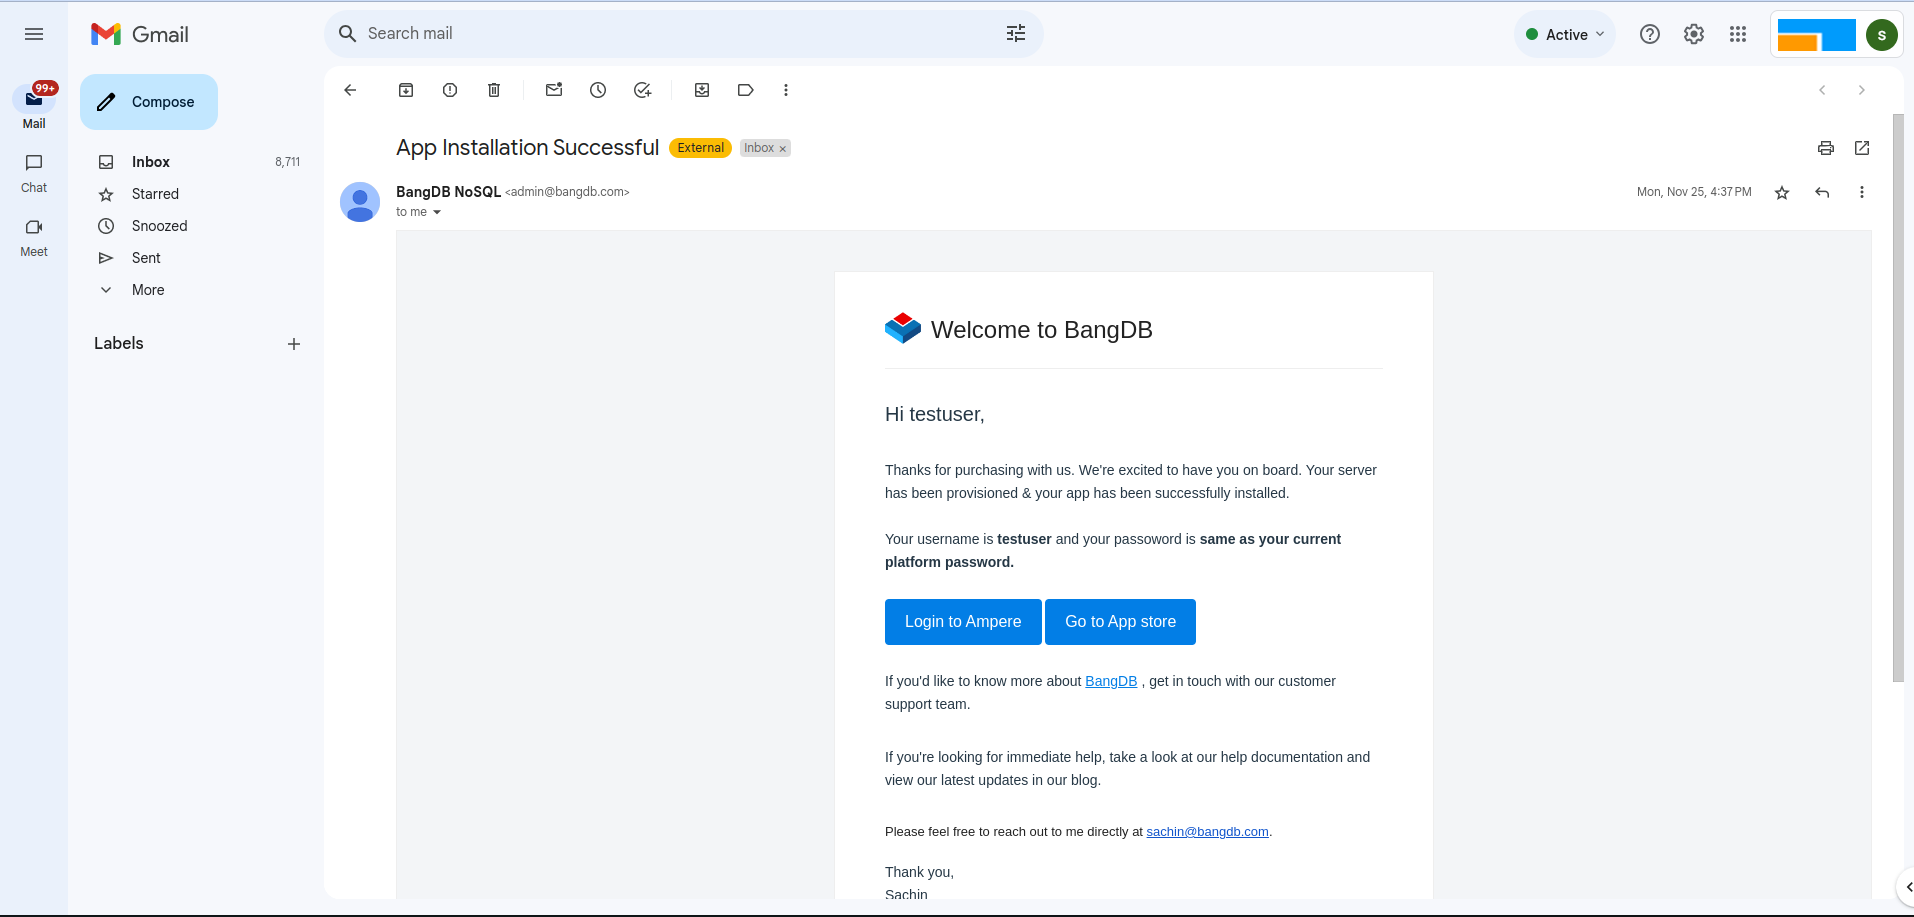Print this email conversation
Screen dimensions: 1914x917
pos(1826,148)
